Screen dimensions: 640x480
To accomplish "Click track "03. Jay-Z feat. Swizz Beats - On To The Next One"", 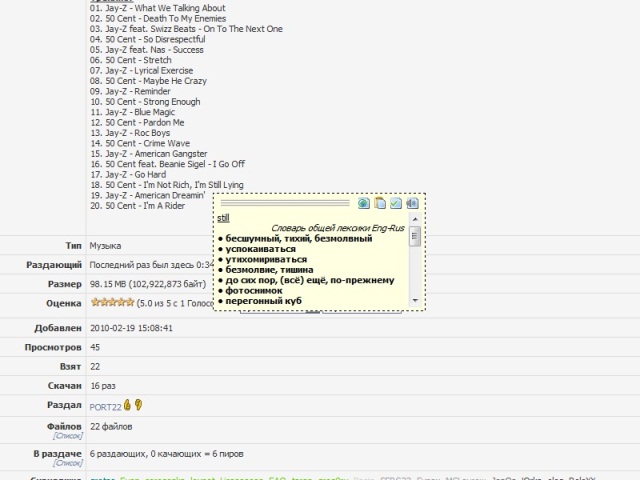I will (186, 29).
